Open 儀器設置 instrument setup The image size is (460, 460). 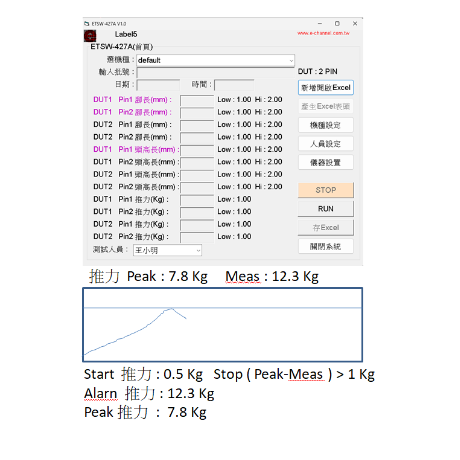coord(326,163)
